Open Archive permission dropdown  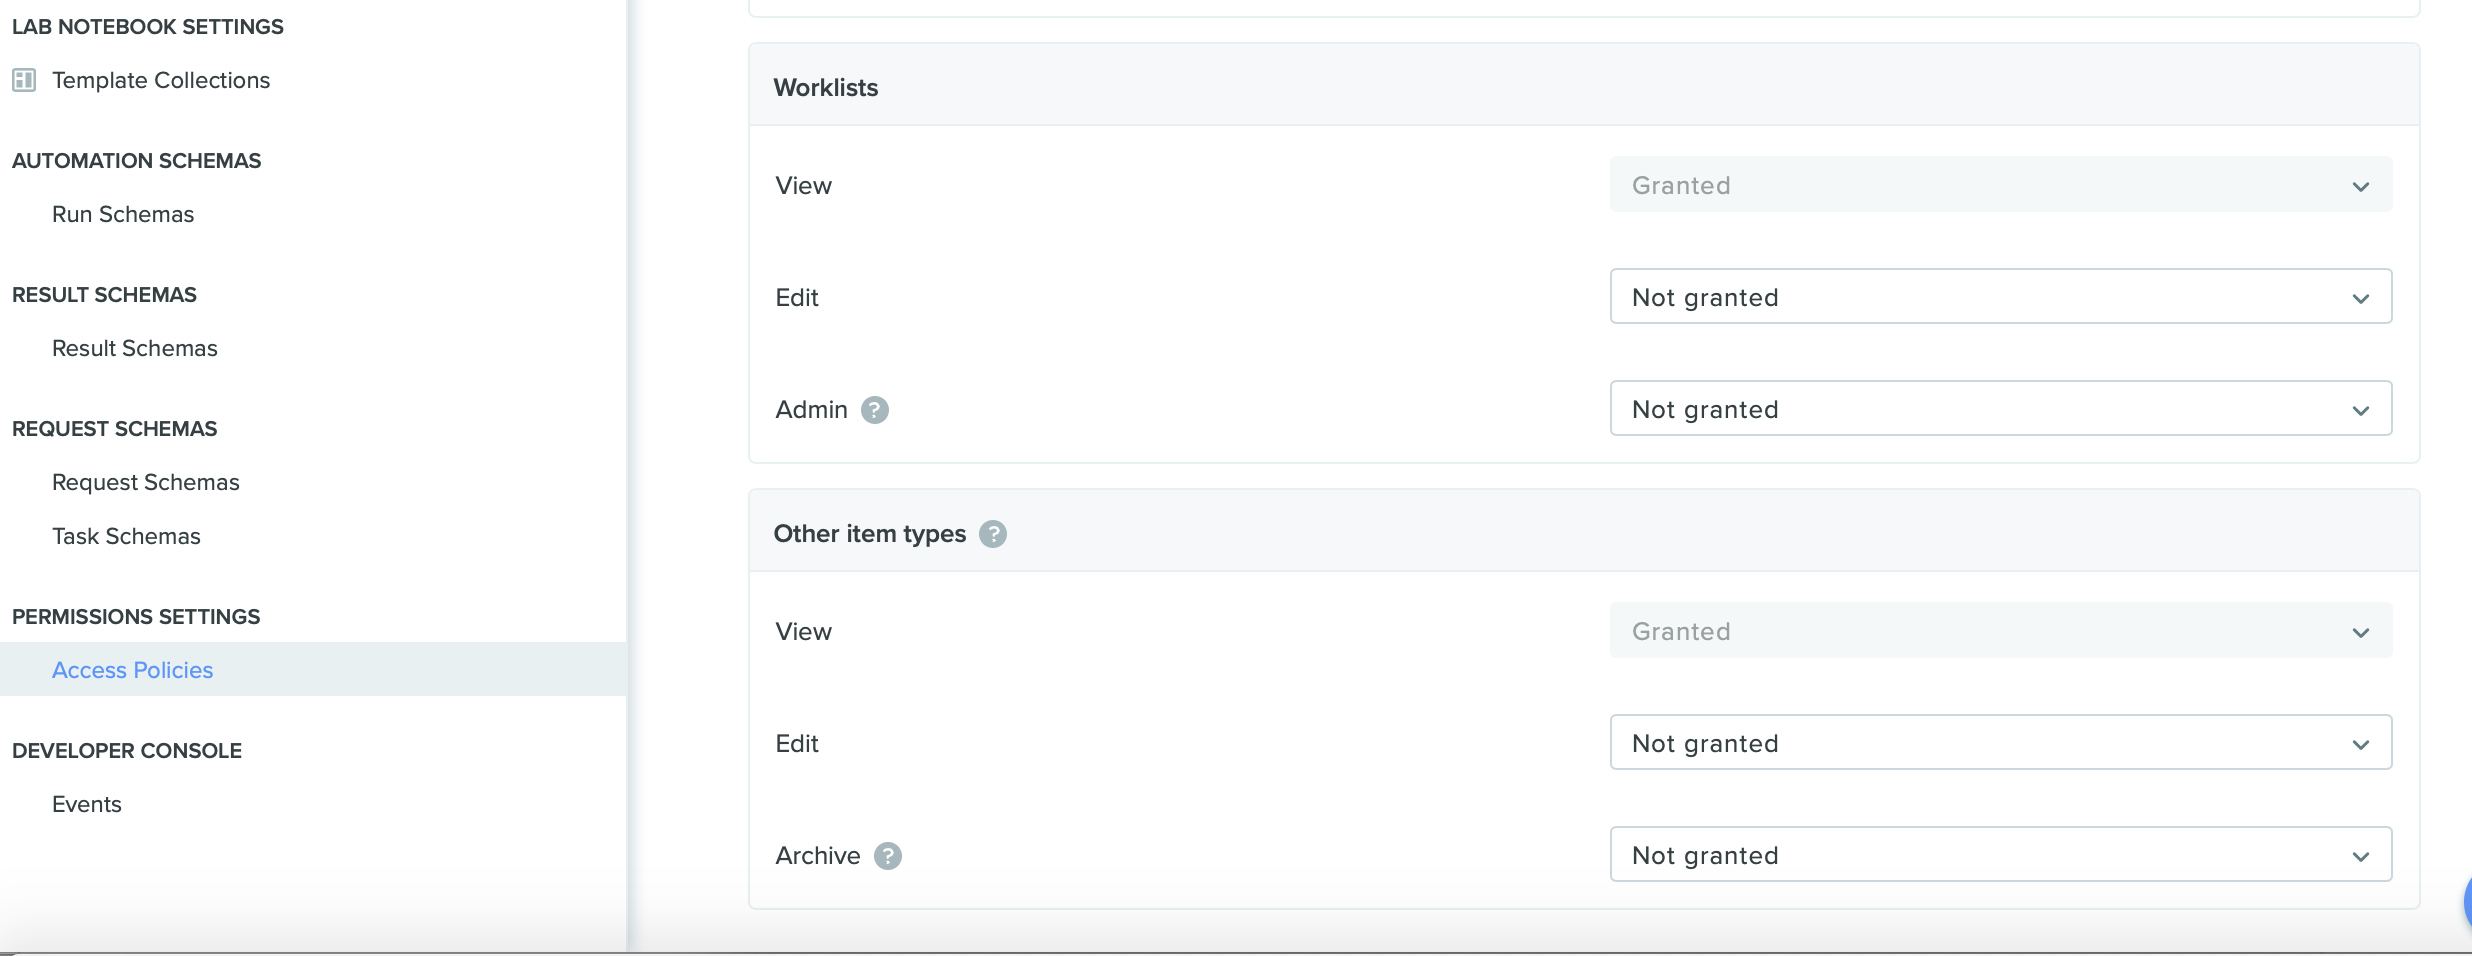[2001, 855]
